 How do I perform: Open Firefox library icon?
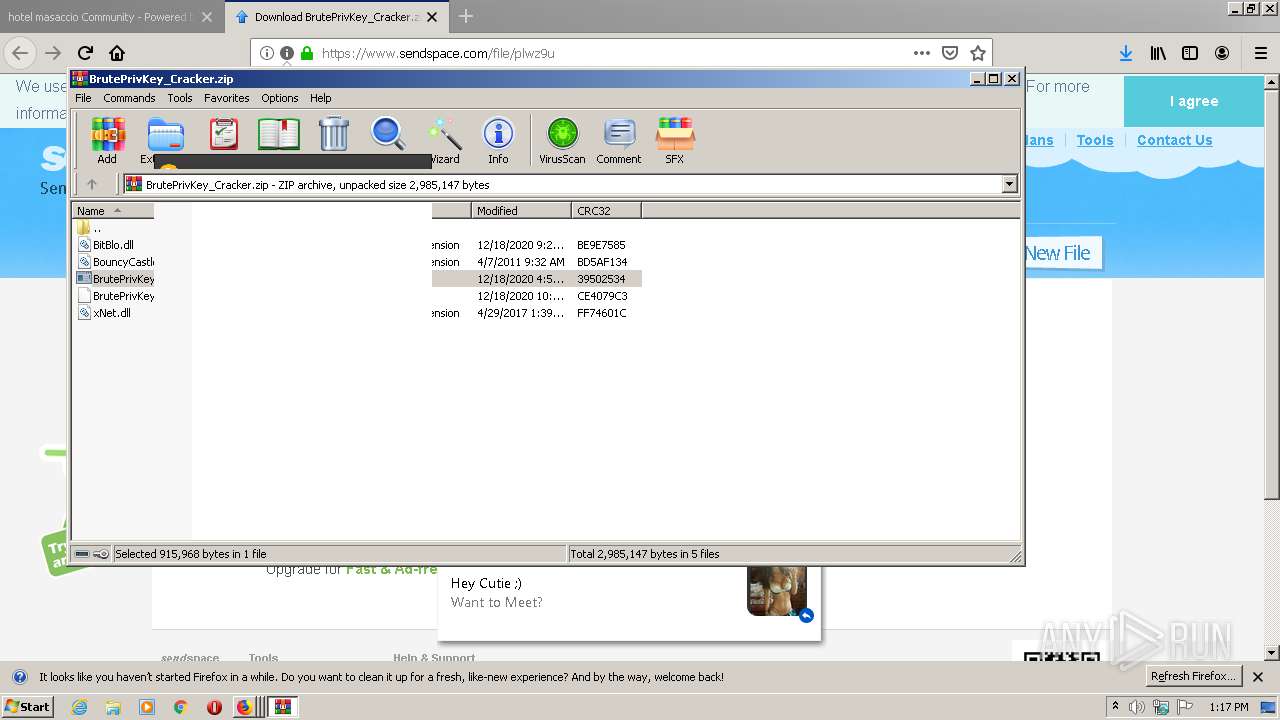coord(1158,53)
